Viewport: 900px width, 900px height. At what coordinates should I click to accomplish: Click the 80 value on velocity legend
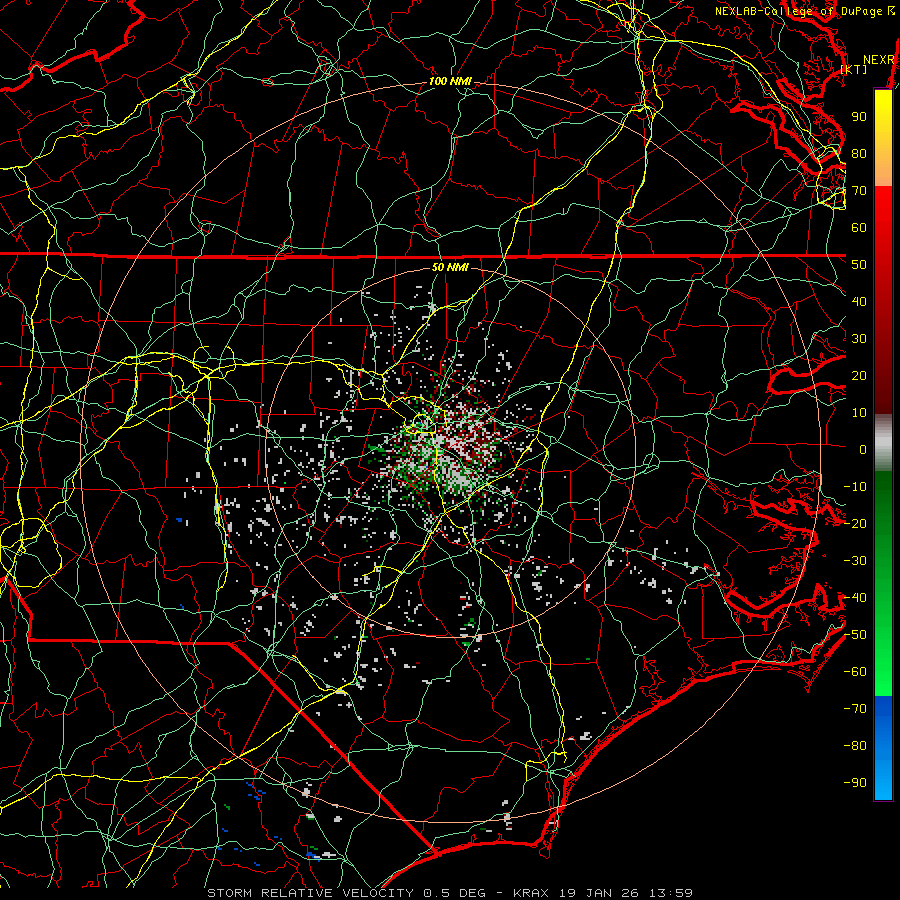[859, 153]
